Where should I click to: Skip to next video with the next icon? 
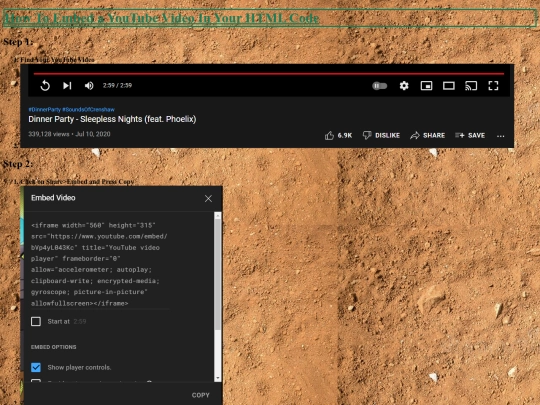coord(67,85)
